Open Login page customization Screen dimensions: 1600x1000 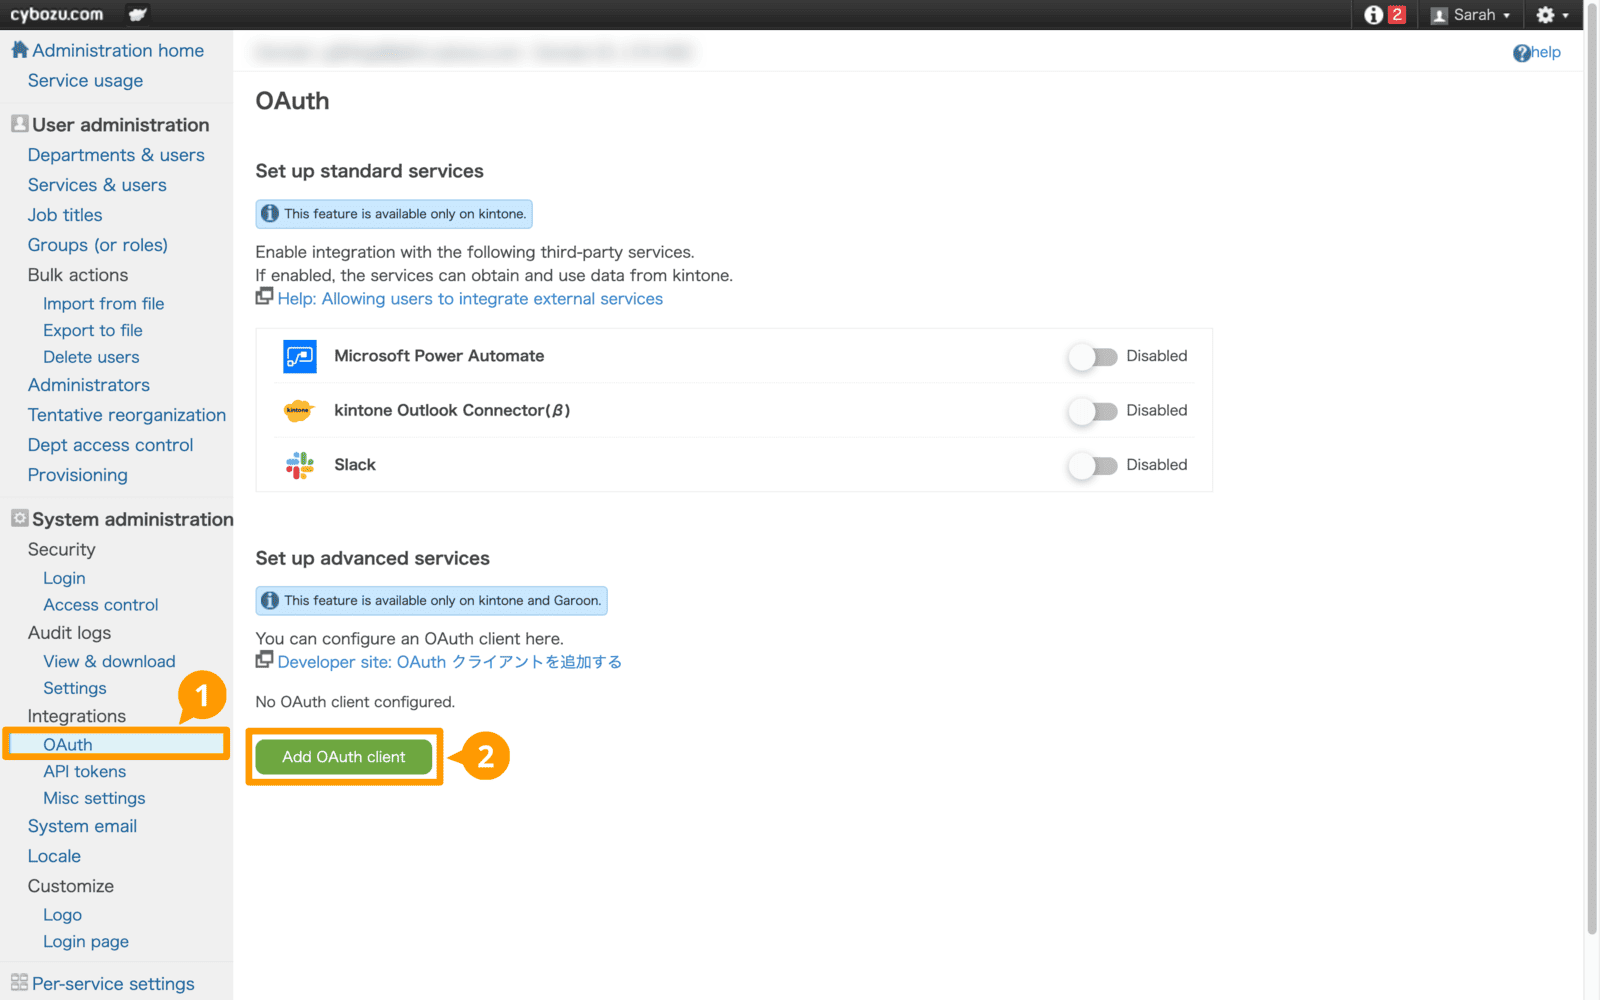click(86, 941)
